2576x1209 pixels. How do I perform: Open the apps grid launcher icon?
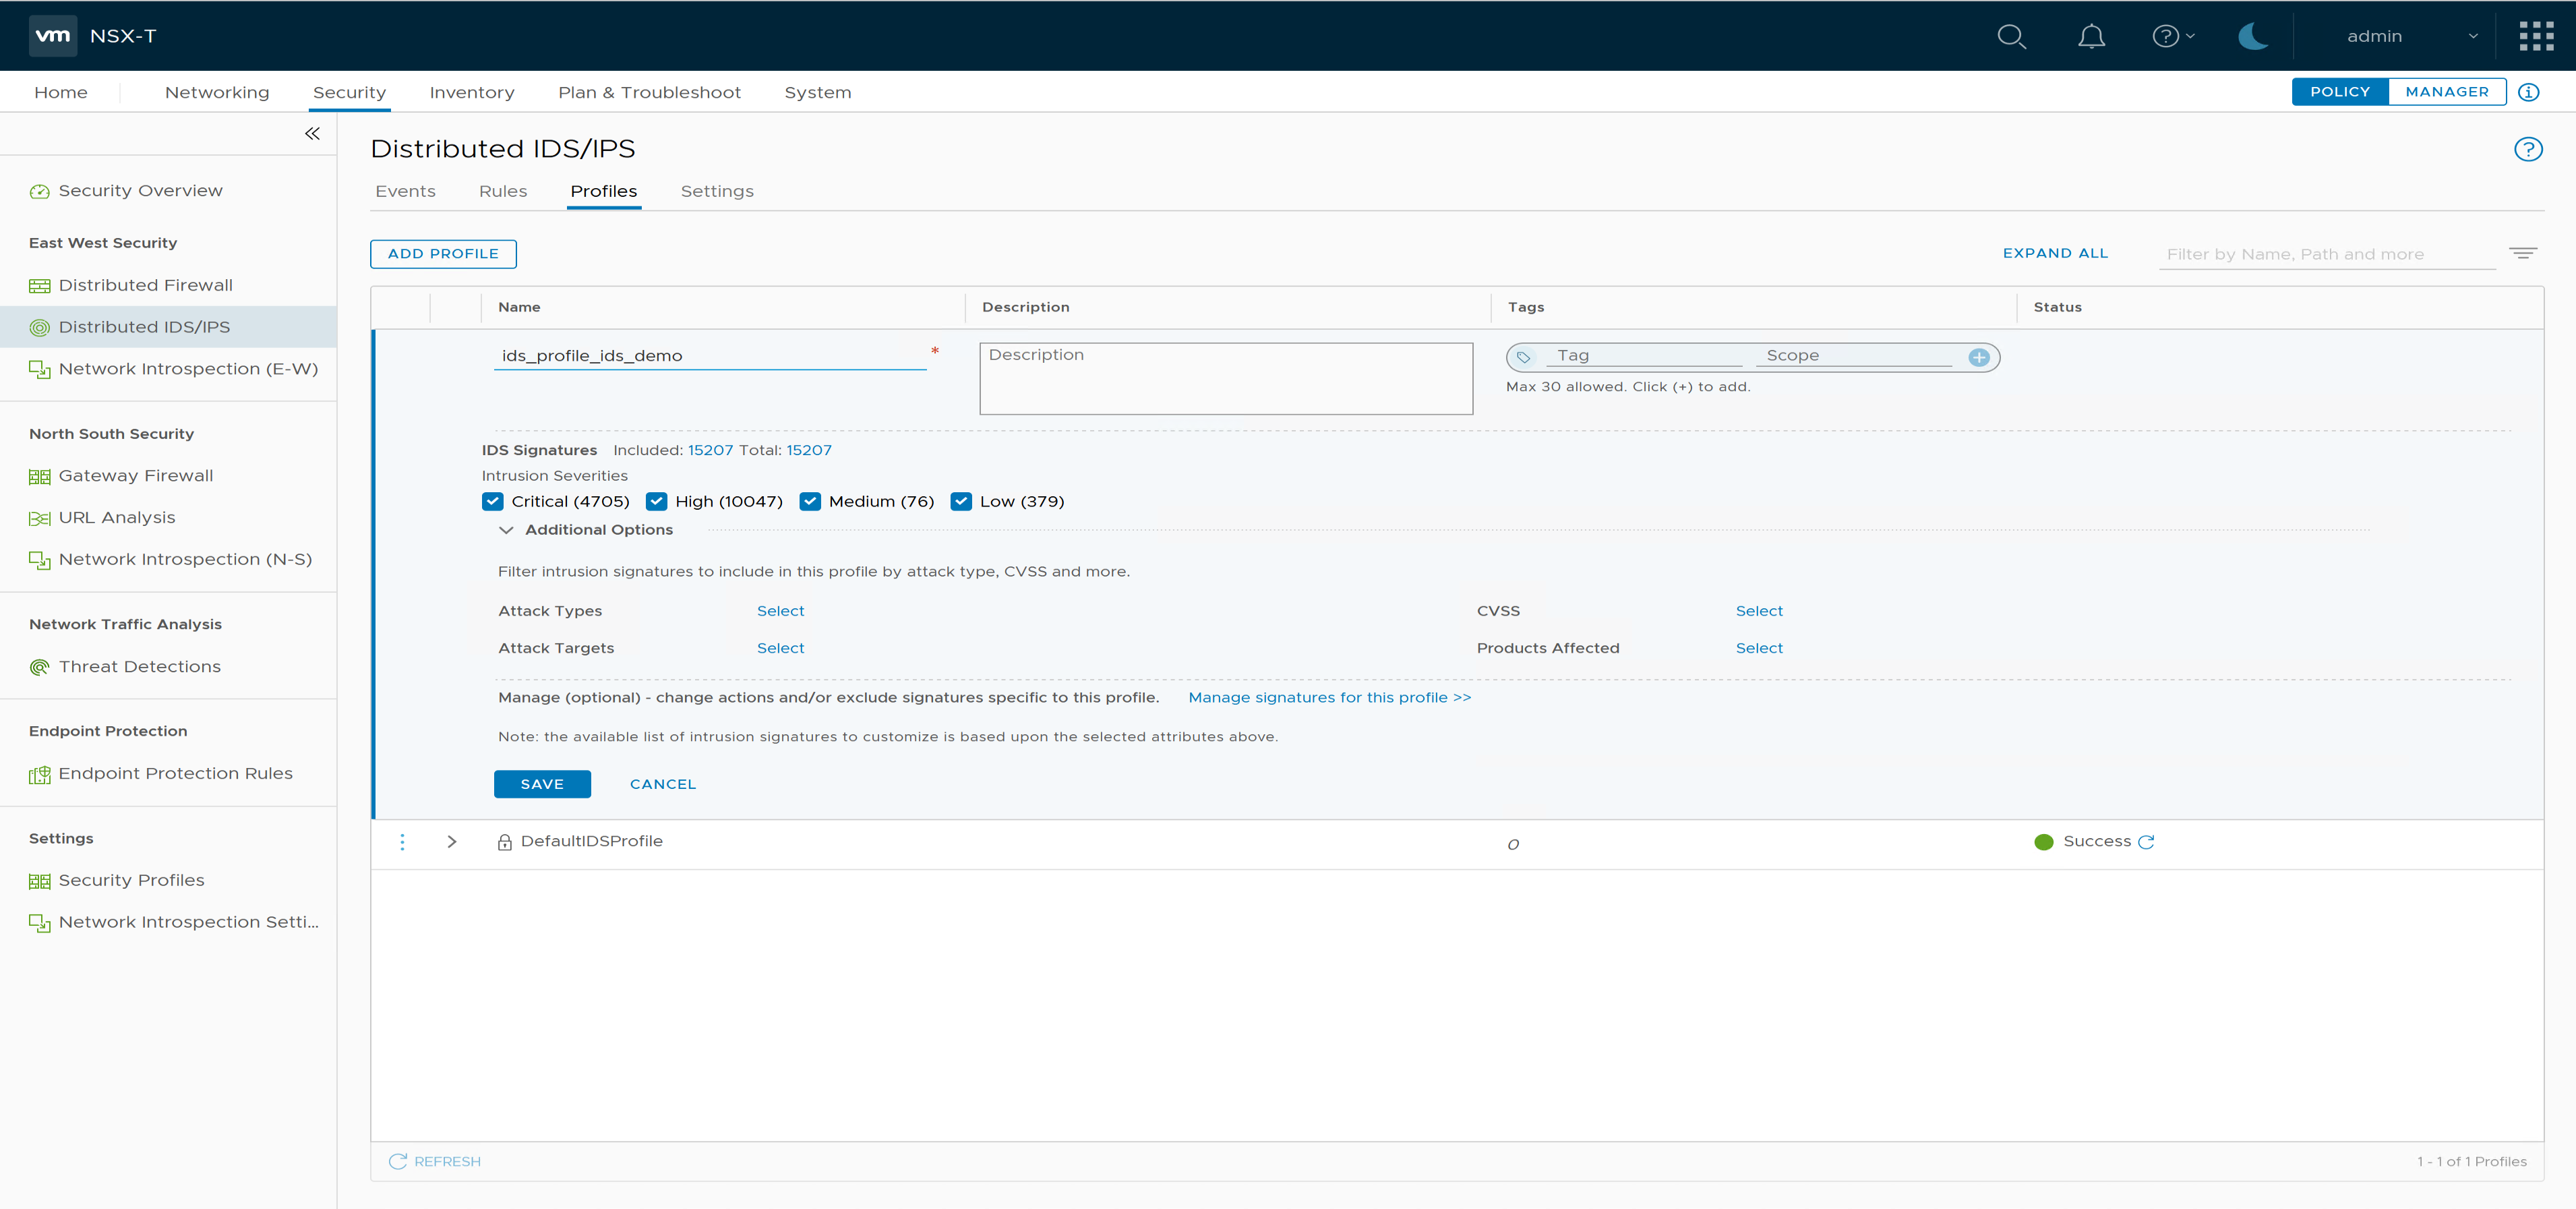point(2536,36)
